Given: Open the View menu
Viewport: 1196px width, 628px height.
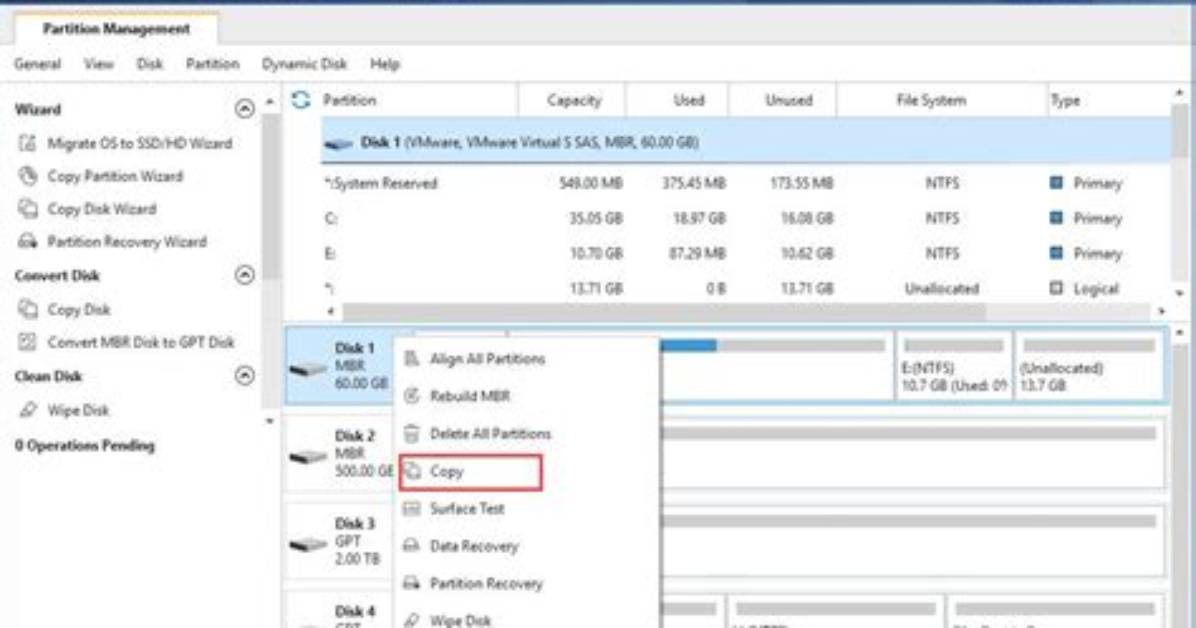Looking at the screenshot, I should (x=98, y=64).
